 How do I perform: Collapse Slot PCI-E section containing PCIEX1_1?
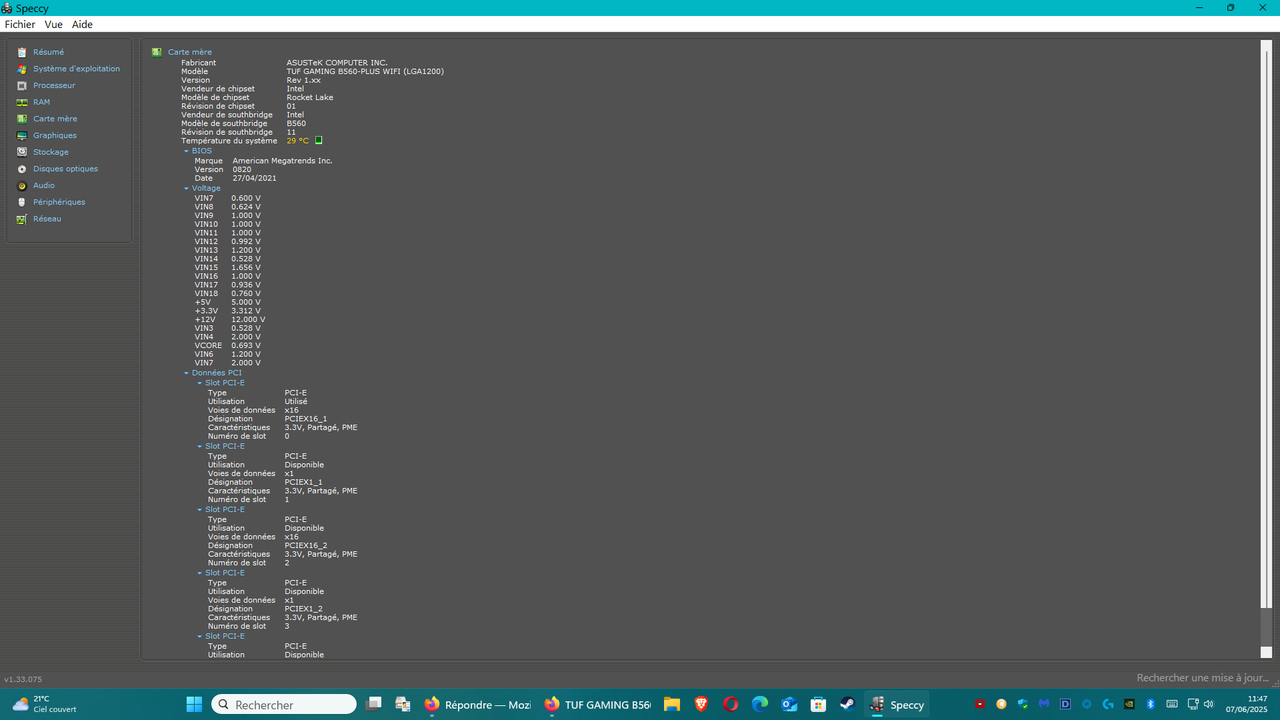coord(199,446)
